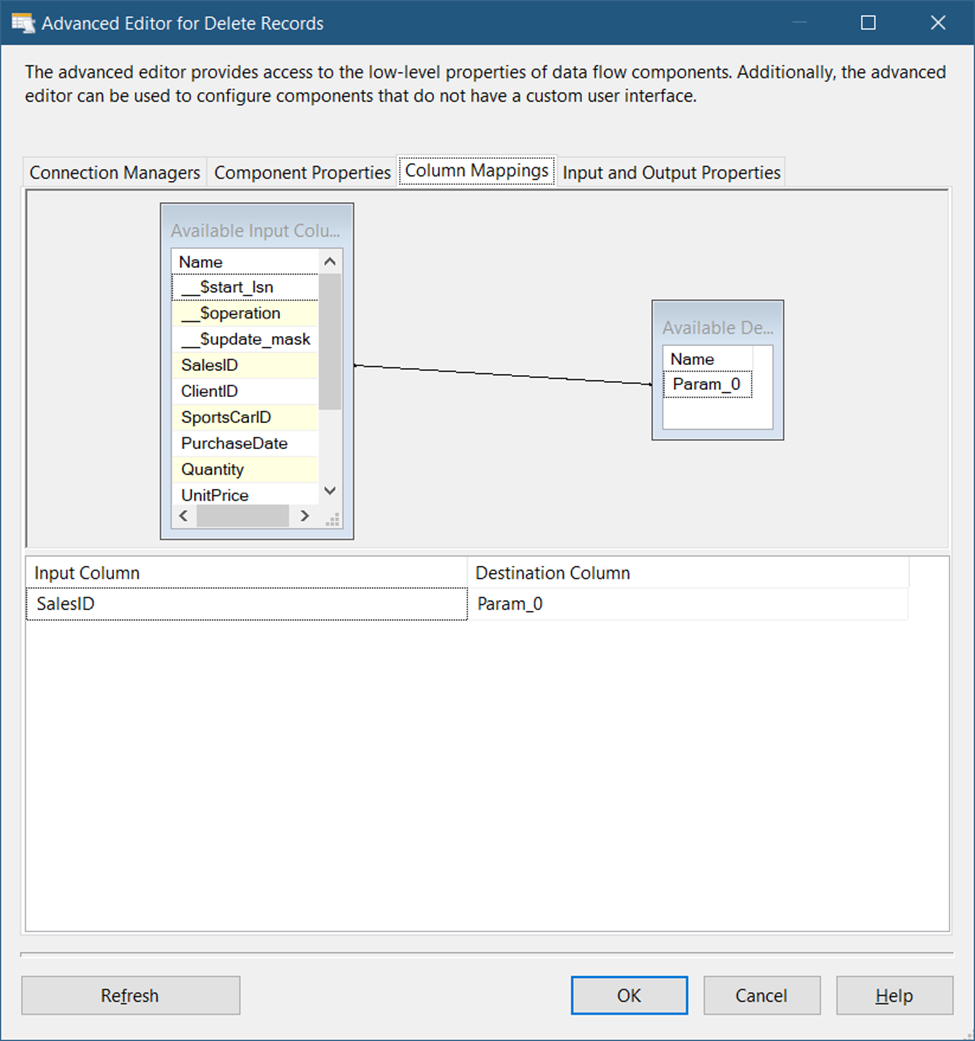This screenshot has height=1041, width=975.
Task: Select Param_0 in Available Destination Columns
Action: click(707, 384)
